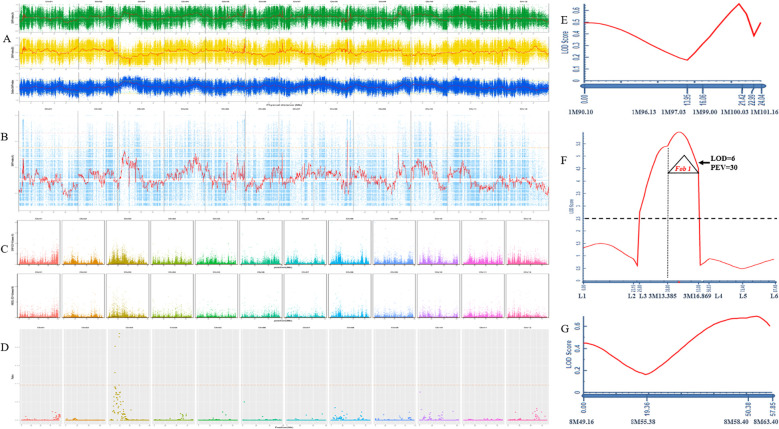Click the panel D label
This screenshot has height=429, width=779.
pos(5,346)
